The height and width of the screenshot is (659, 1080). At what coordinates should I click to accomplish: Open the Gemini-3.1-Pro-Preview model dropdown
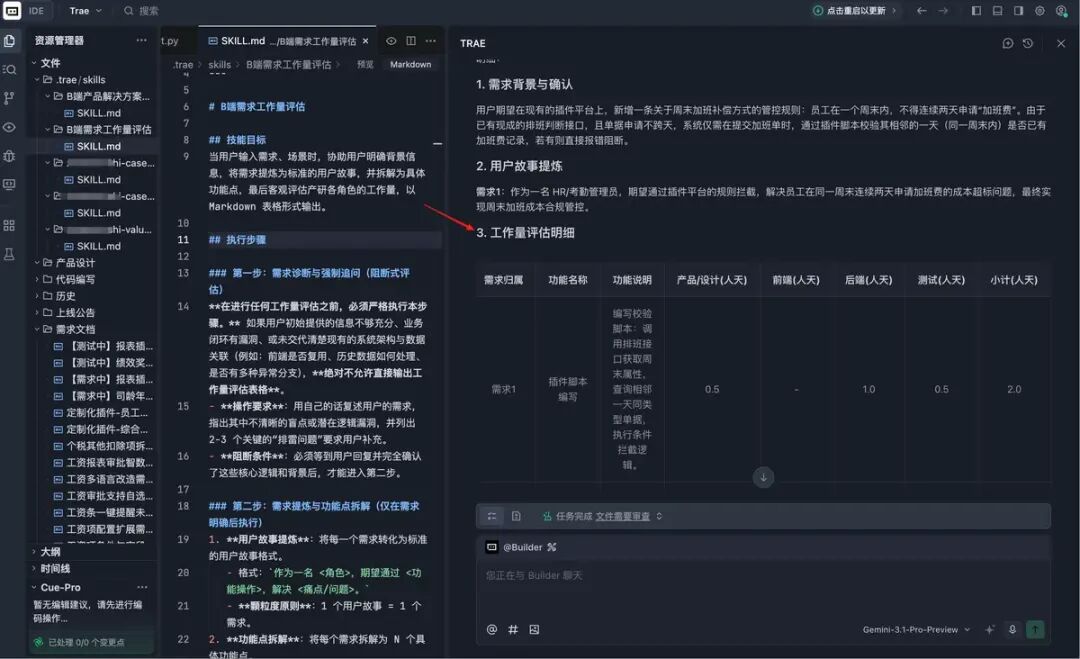point(917,630)
